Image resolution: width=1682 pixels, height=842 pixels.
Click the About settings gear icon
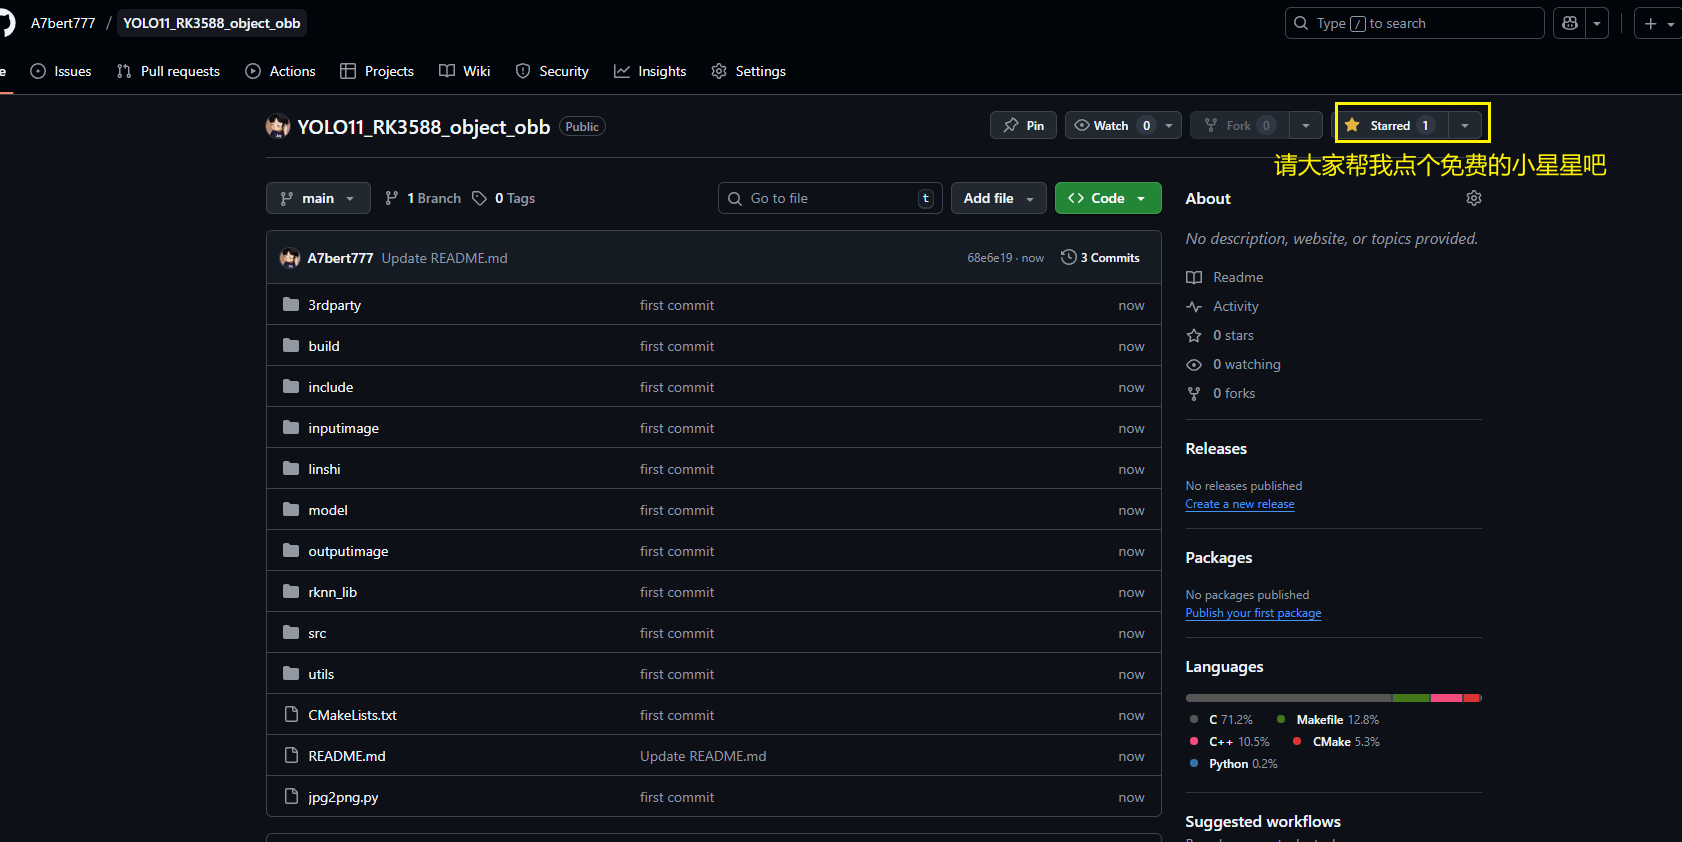(1474, 198)
